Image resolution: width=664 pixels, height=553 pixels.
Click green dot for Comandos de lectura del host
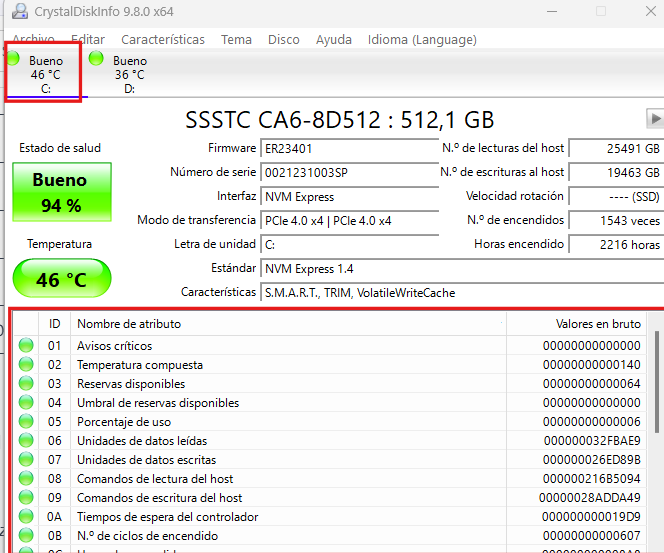pyautogui.click(x=26, y=478)
